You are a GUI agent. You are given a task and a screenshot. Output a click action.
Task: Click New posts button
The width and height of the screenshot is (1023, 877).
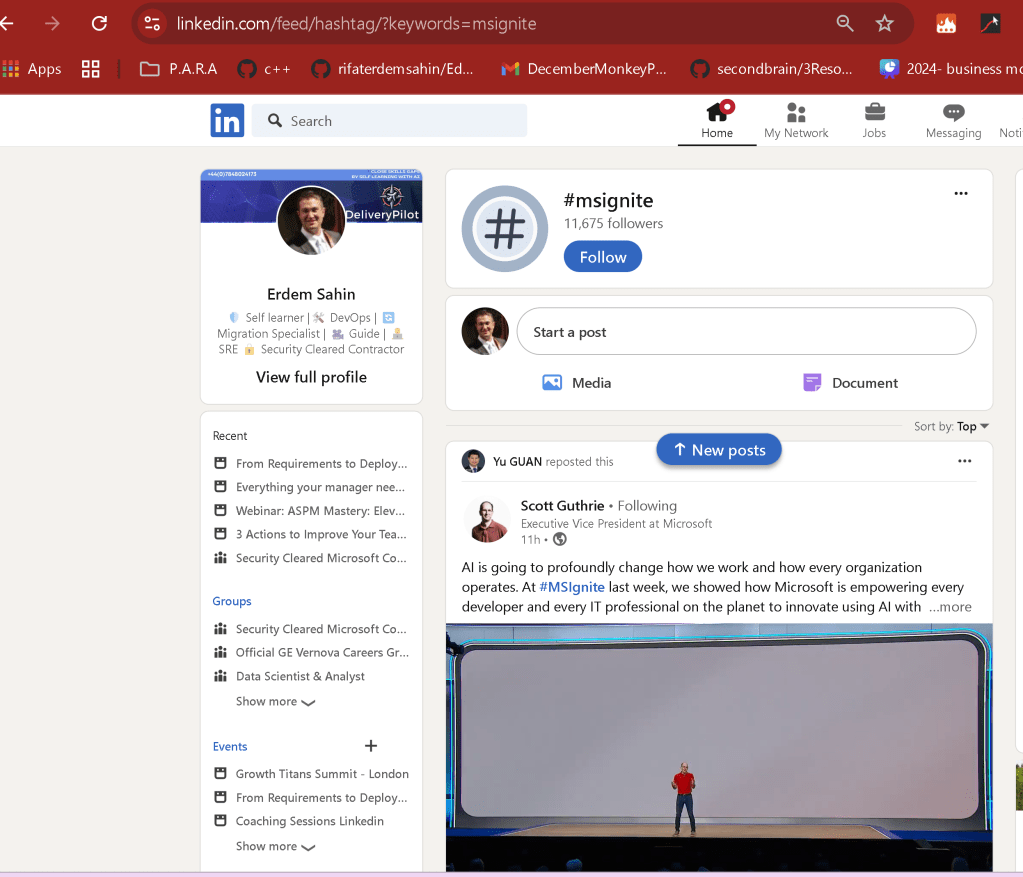pyautogui.click(x=718, y=450)
